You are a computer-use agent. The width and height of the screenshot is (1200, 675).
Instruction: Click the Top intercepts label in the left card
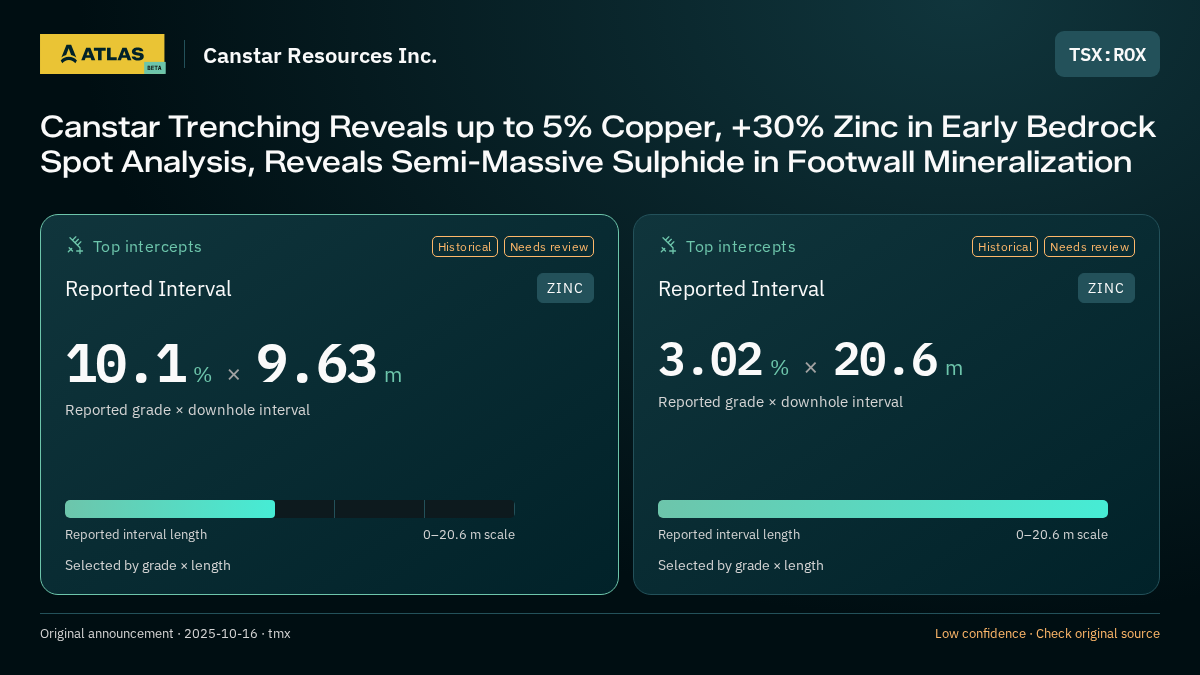(147, 246)
